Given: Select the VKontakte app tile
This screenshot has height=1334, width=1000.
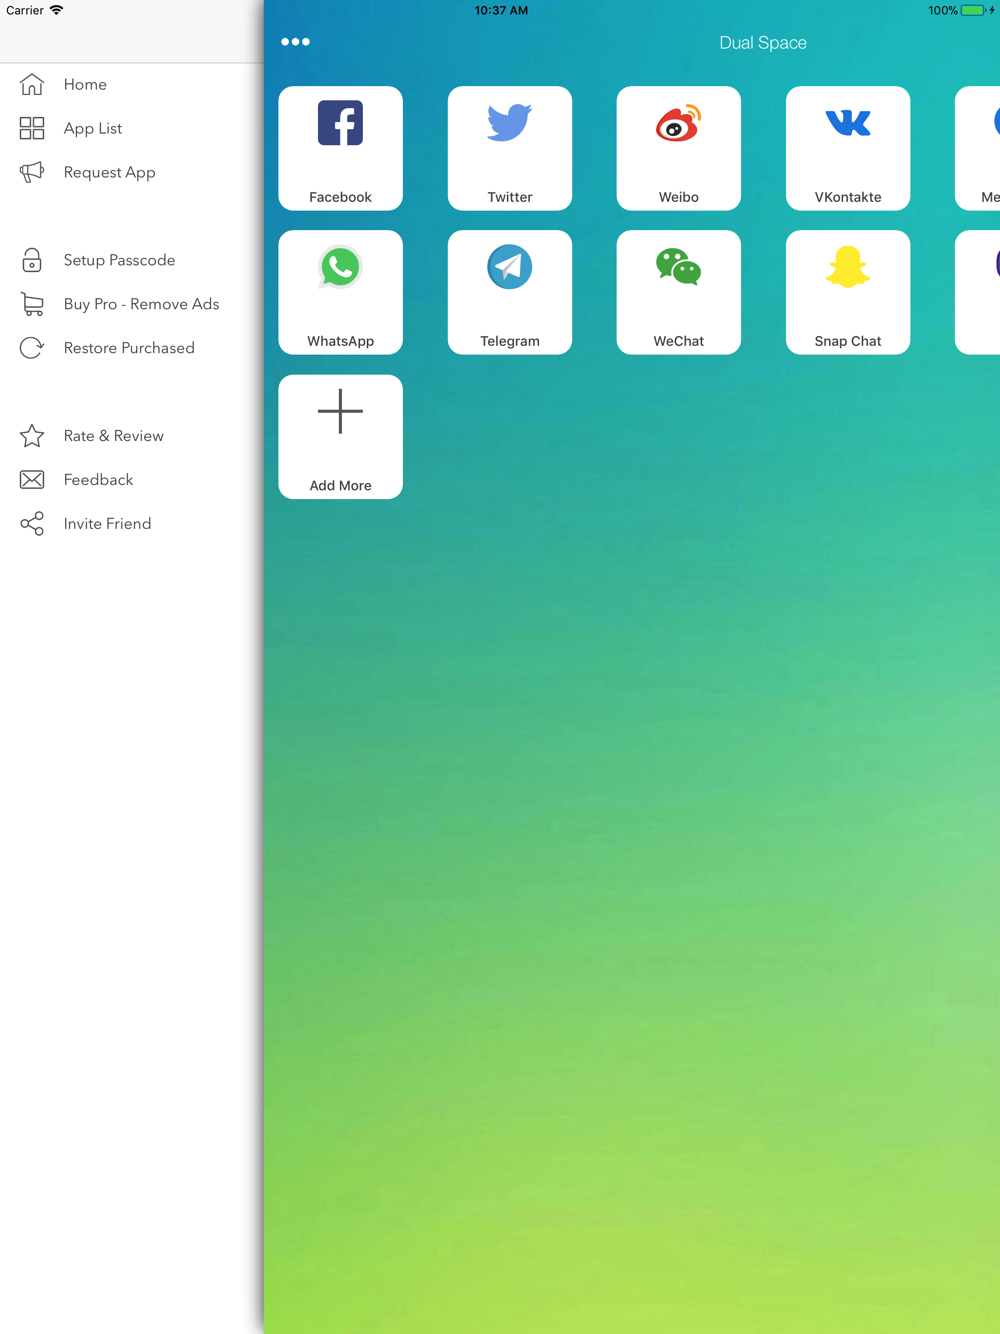Looking at the screenshot, I should [x=848, y=148].
